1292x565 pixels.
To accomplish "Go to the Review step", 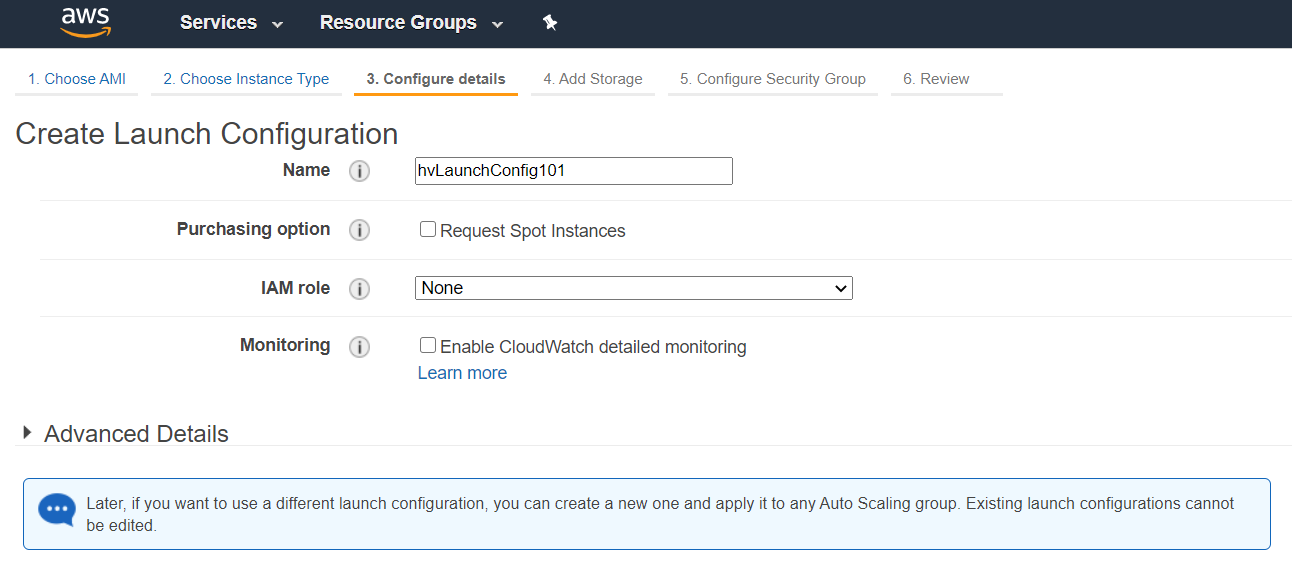I will click(936, 79).
